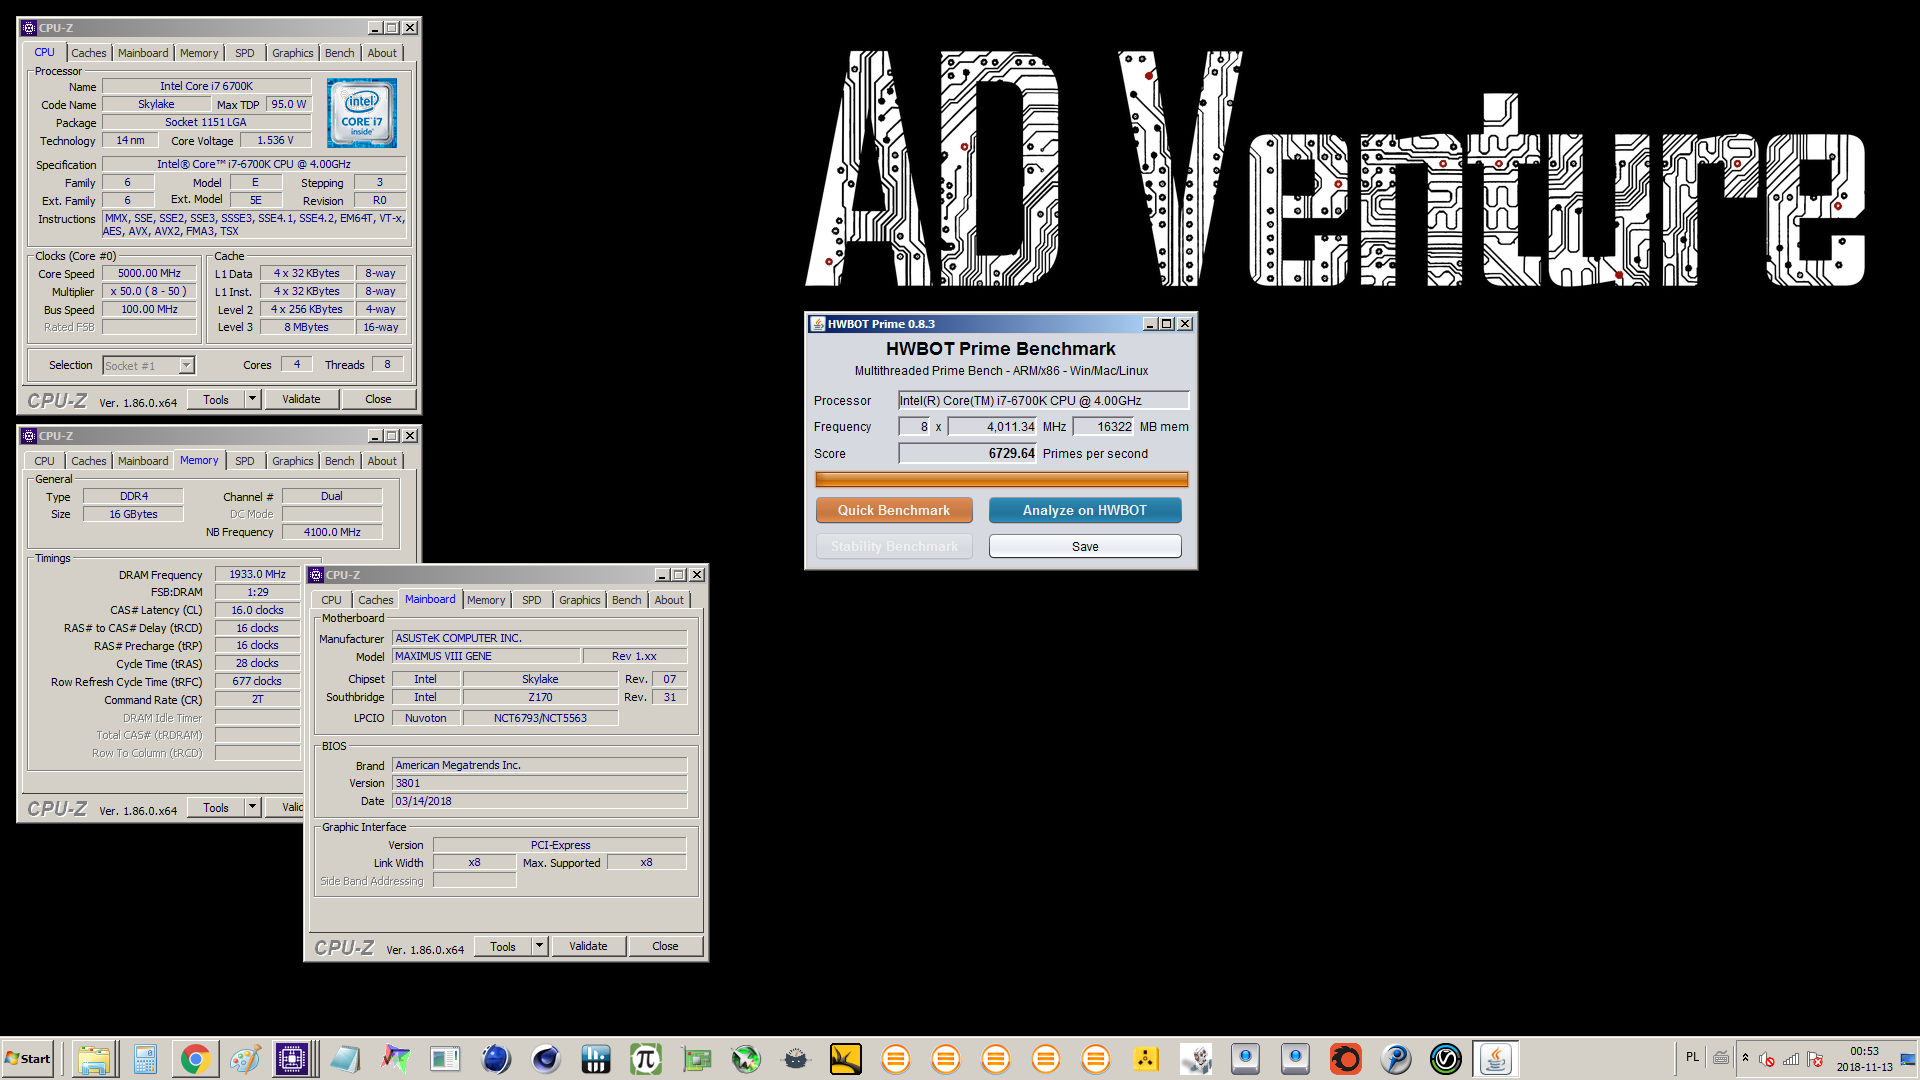Viewport: 1920px width, 1080px height.
Task: Click the multiplier value x 50.0
Action: (x=149, y=291)
